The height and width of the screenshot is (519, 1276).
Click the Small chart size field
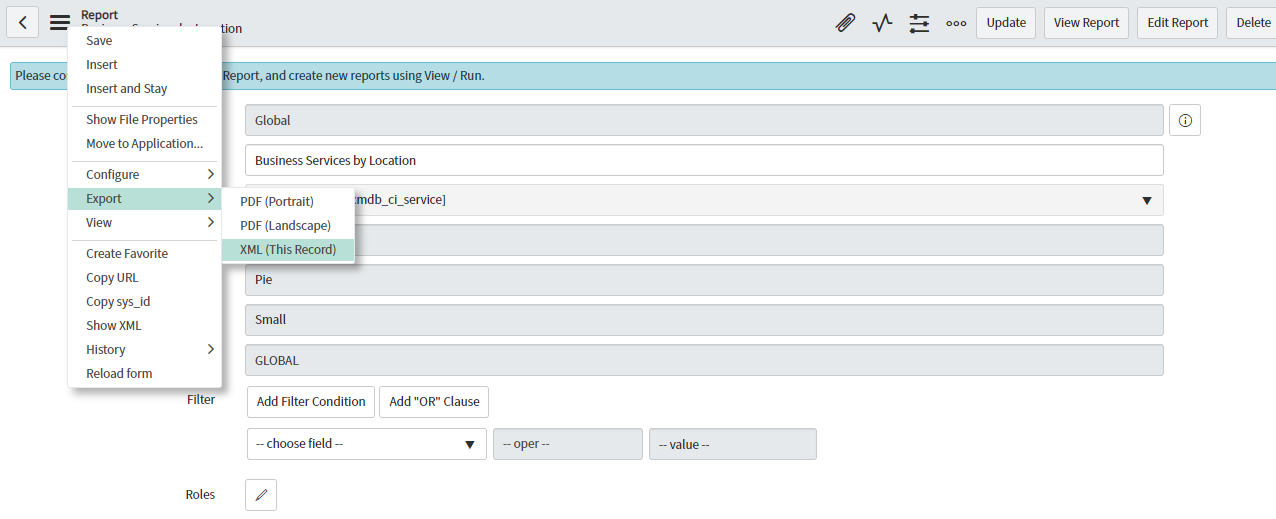pyautogui.click(x=704, y=320)
